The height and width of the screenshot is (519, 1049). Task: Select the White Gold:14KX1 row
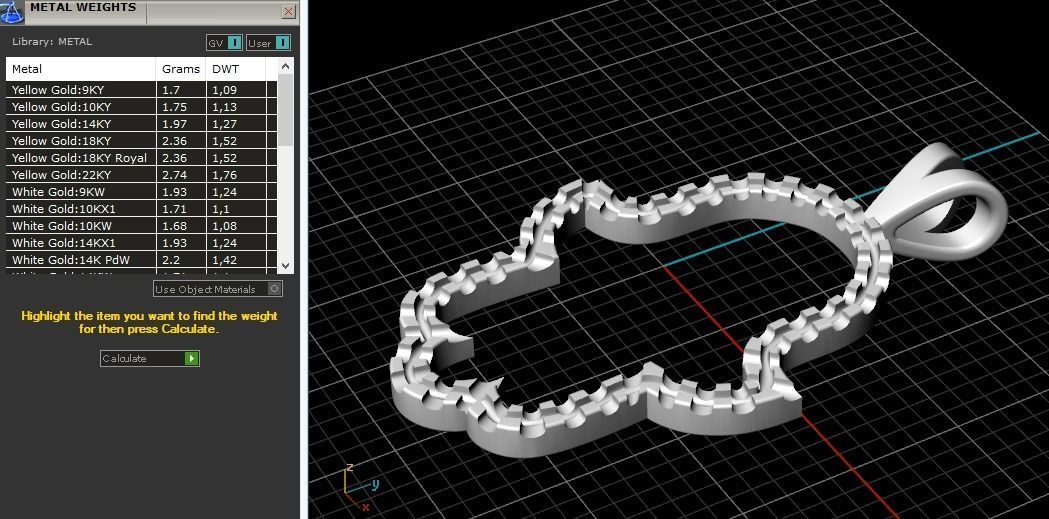pyautogui.click(x=141, y=243)
